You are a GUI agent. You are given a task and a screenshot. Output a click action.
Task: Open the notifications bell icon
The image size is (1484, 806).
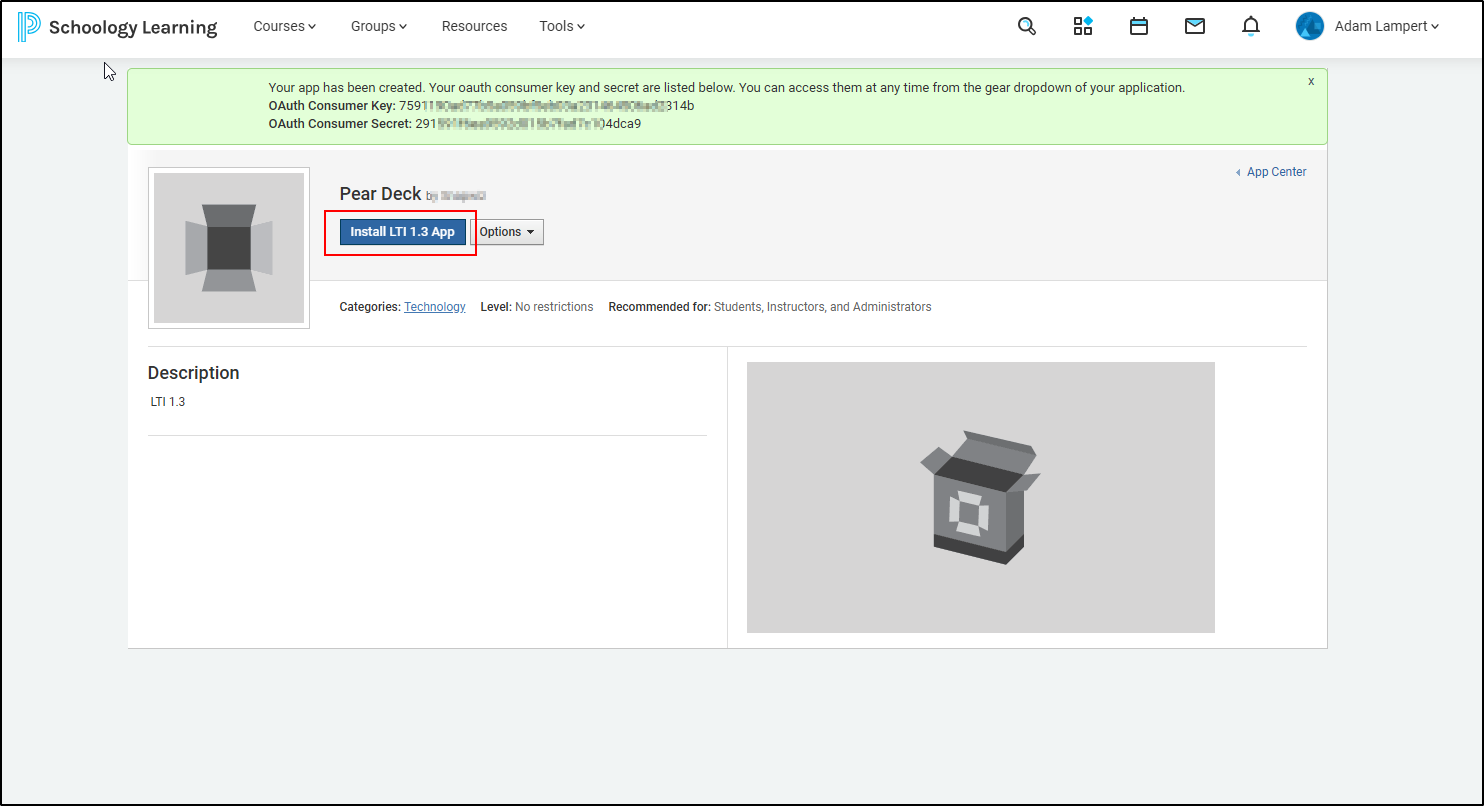(x=1250, y=26)
